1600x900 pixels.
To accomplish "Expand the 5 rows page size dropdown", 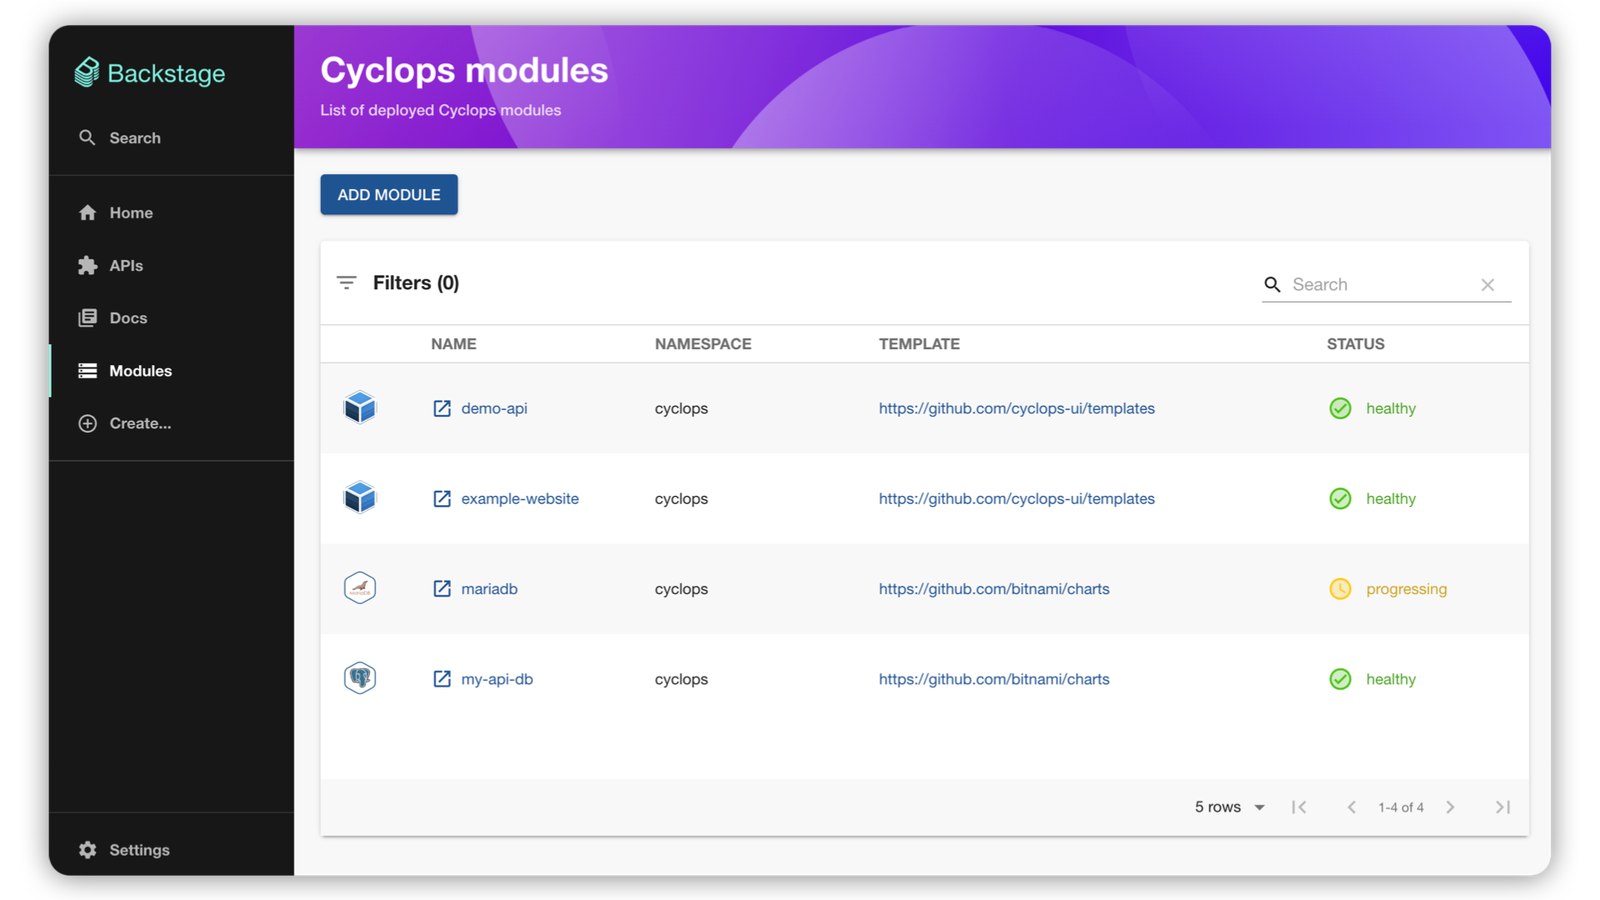I will click(x=1230, y=807).
